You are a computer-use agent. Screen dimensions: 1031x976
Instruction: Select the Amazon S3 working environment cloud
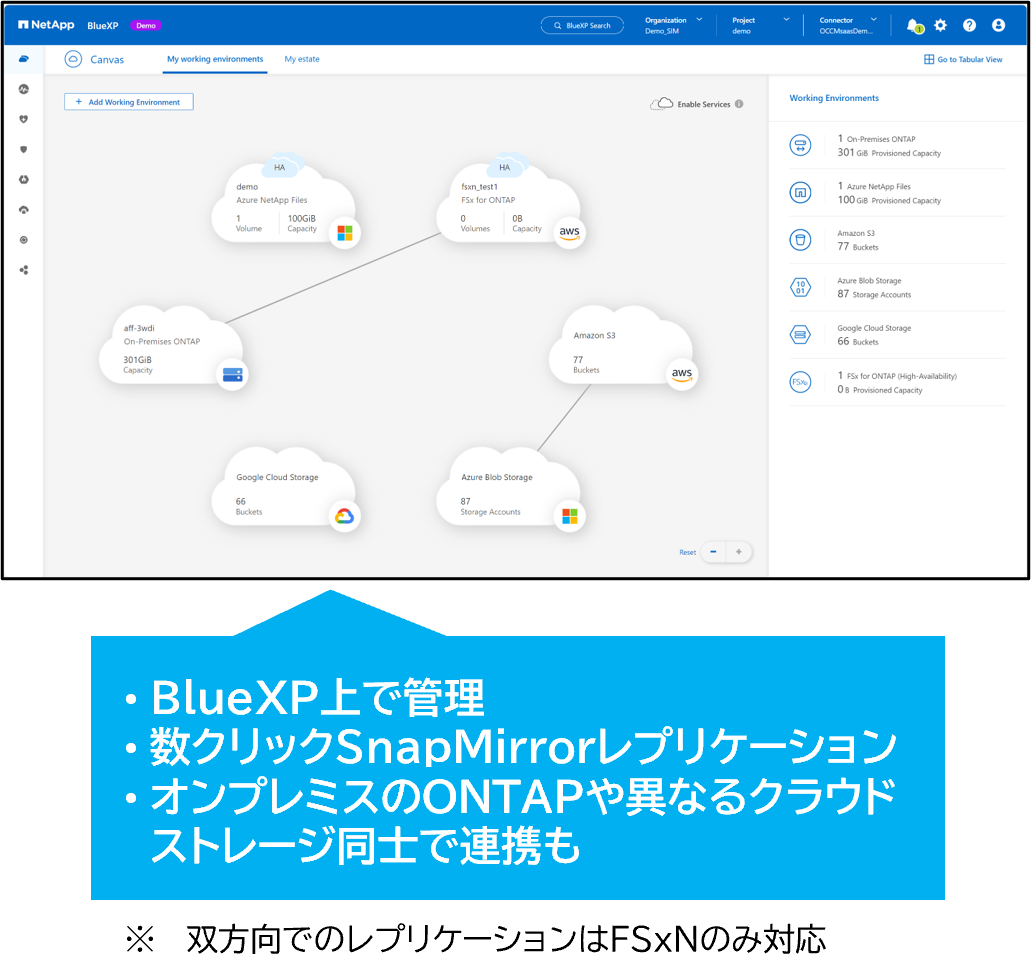tap(622, 347)
